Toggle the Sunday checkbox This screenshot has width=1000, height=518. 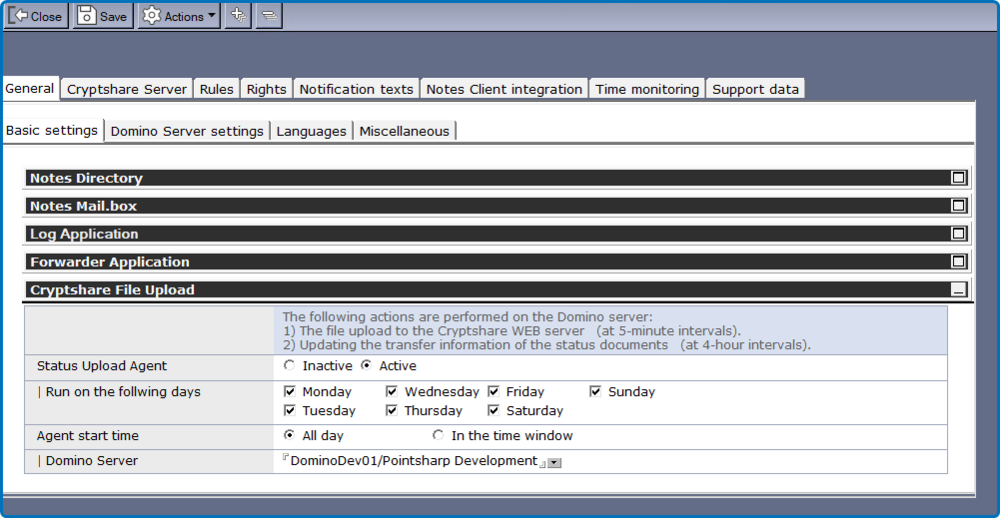pos(596,392)
